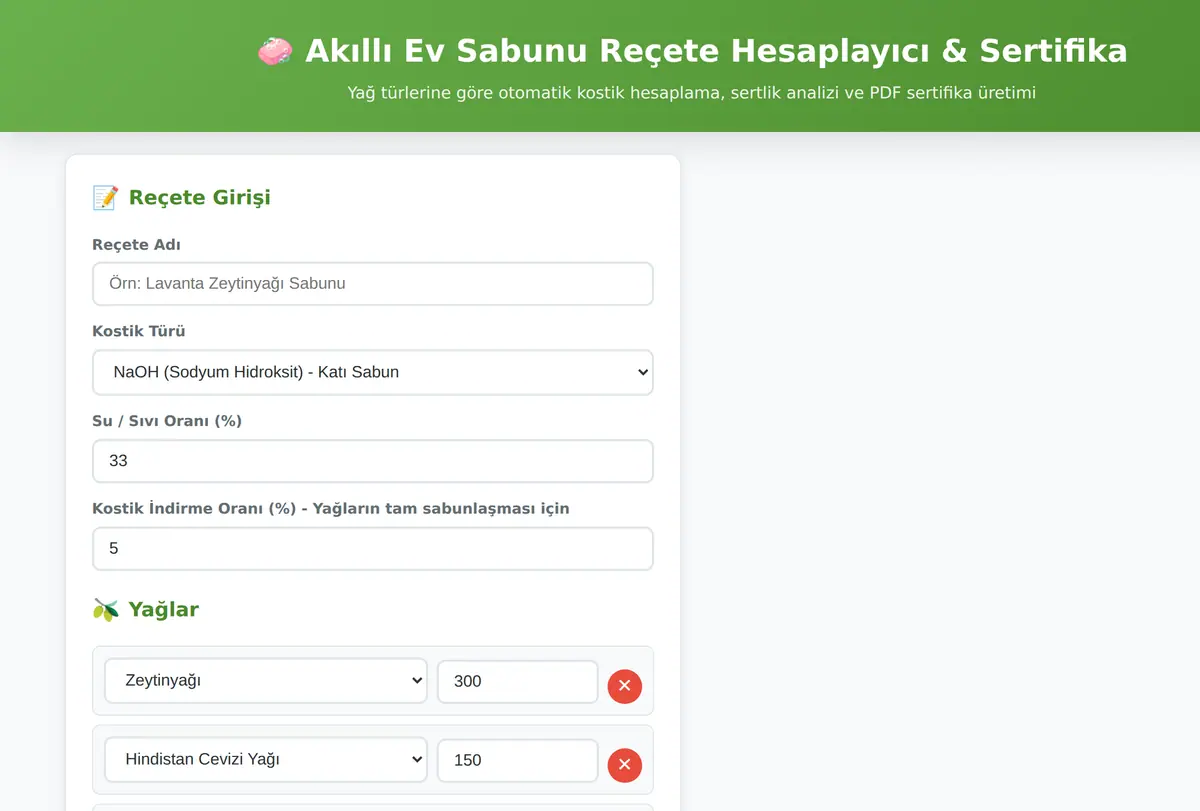
Task: Click the soap emoji in header
Action: point(275,51)
